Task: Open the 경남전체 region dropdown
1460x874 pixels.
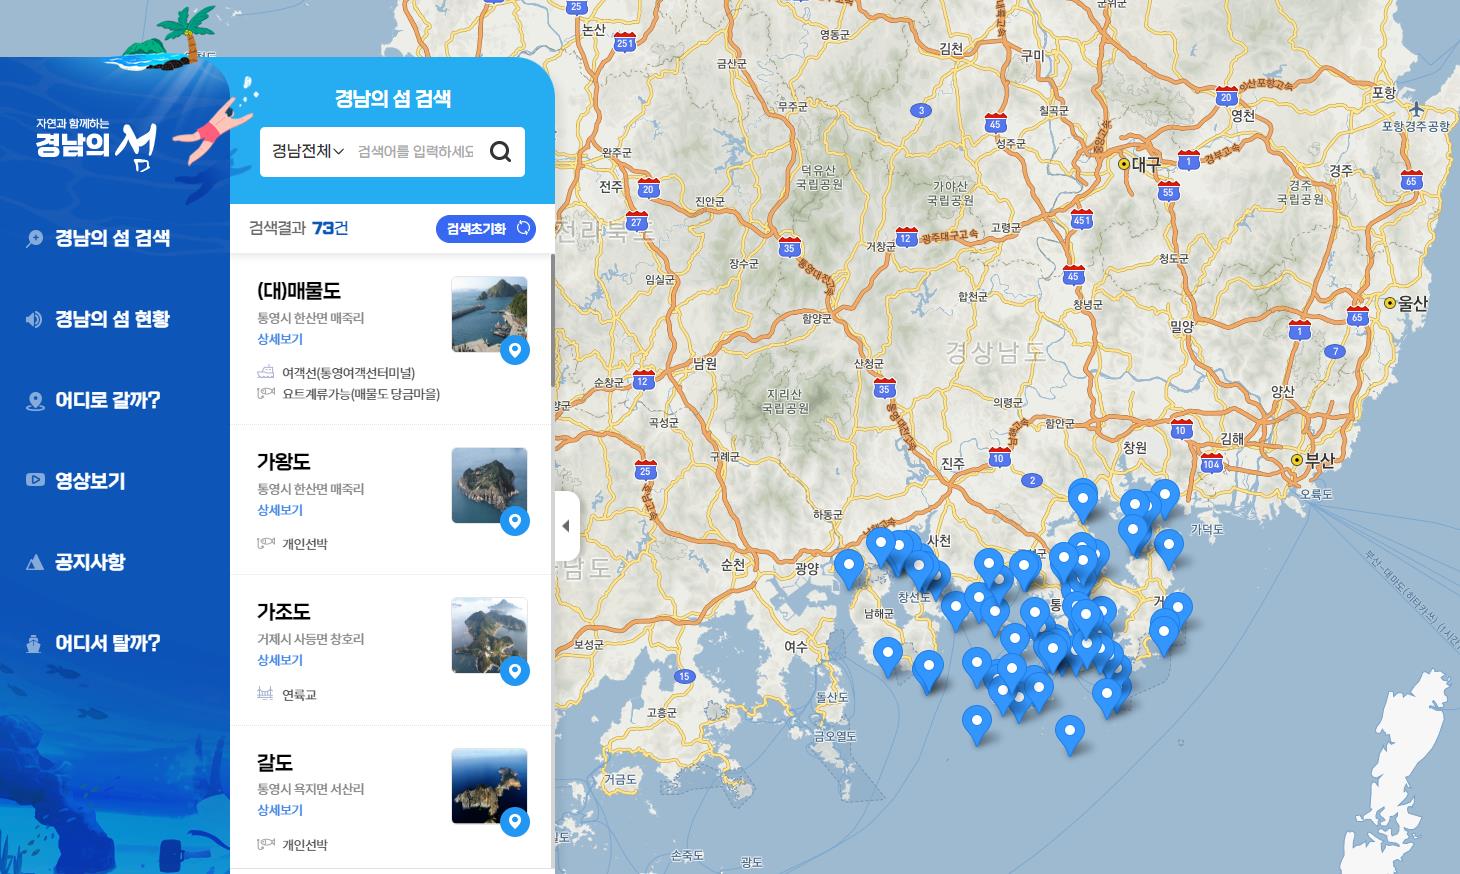Action: [307, 151]
